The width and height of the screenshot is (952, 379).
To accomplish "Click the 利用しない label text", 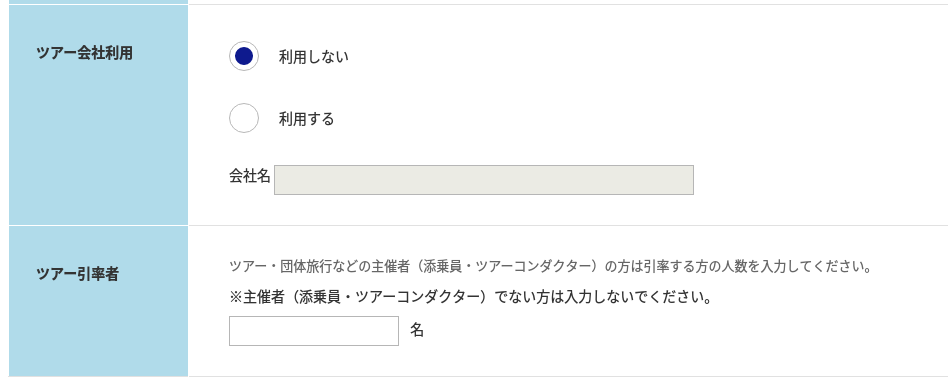I will point(314,57).
